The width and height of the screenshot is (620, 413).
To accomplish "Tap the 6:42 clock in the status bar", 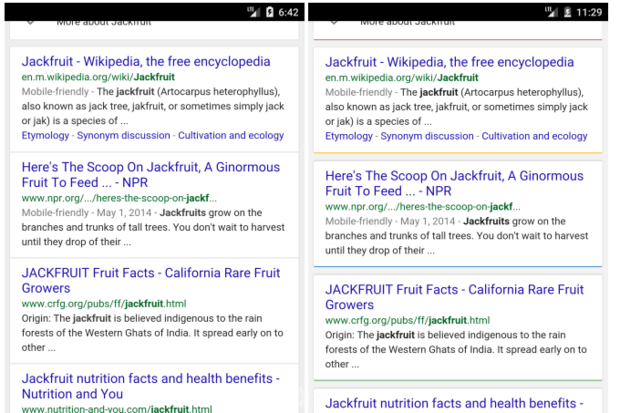I will click(288, 12).
